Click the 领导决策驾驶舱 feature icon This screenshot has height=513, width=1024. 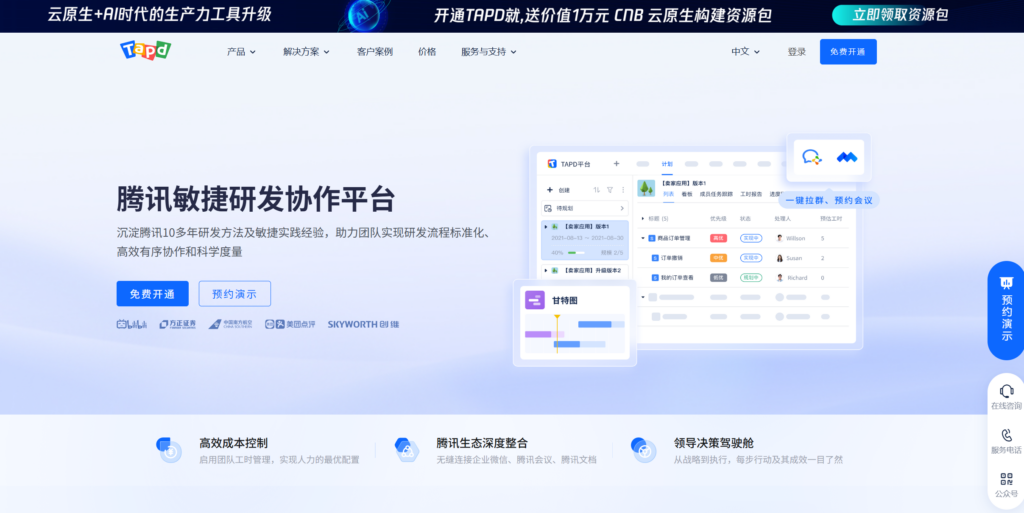pos(643,450)
